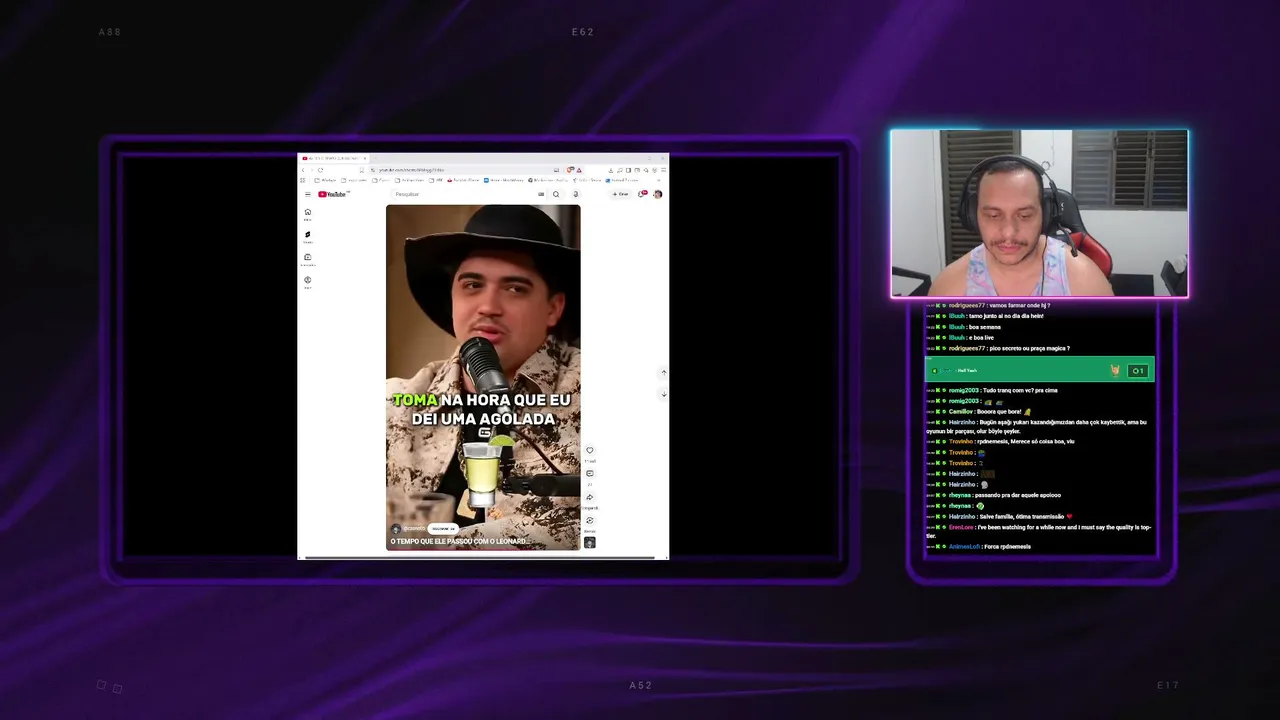This screenshot has width=1280, height=720.
Task: Click the Remix icon on the Short
Action: click(x=589, y=520)
